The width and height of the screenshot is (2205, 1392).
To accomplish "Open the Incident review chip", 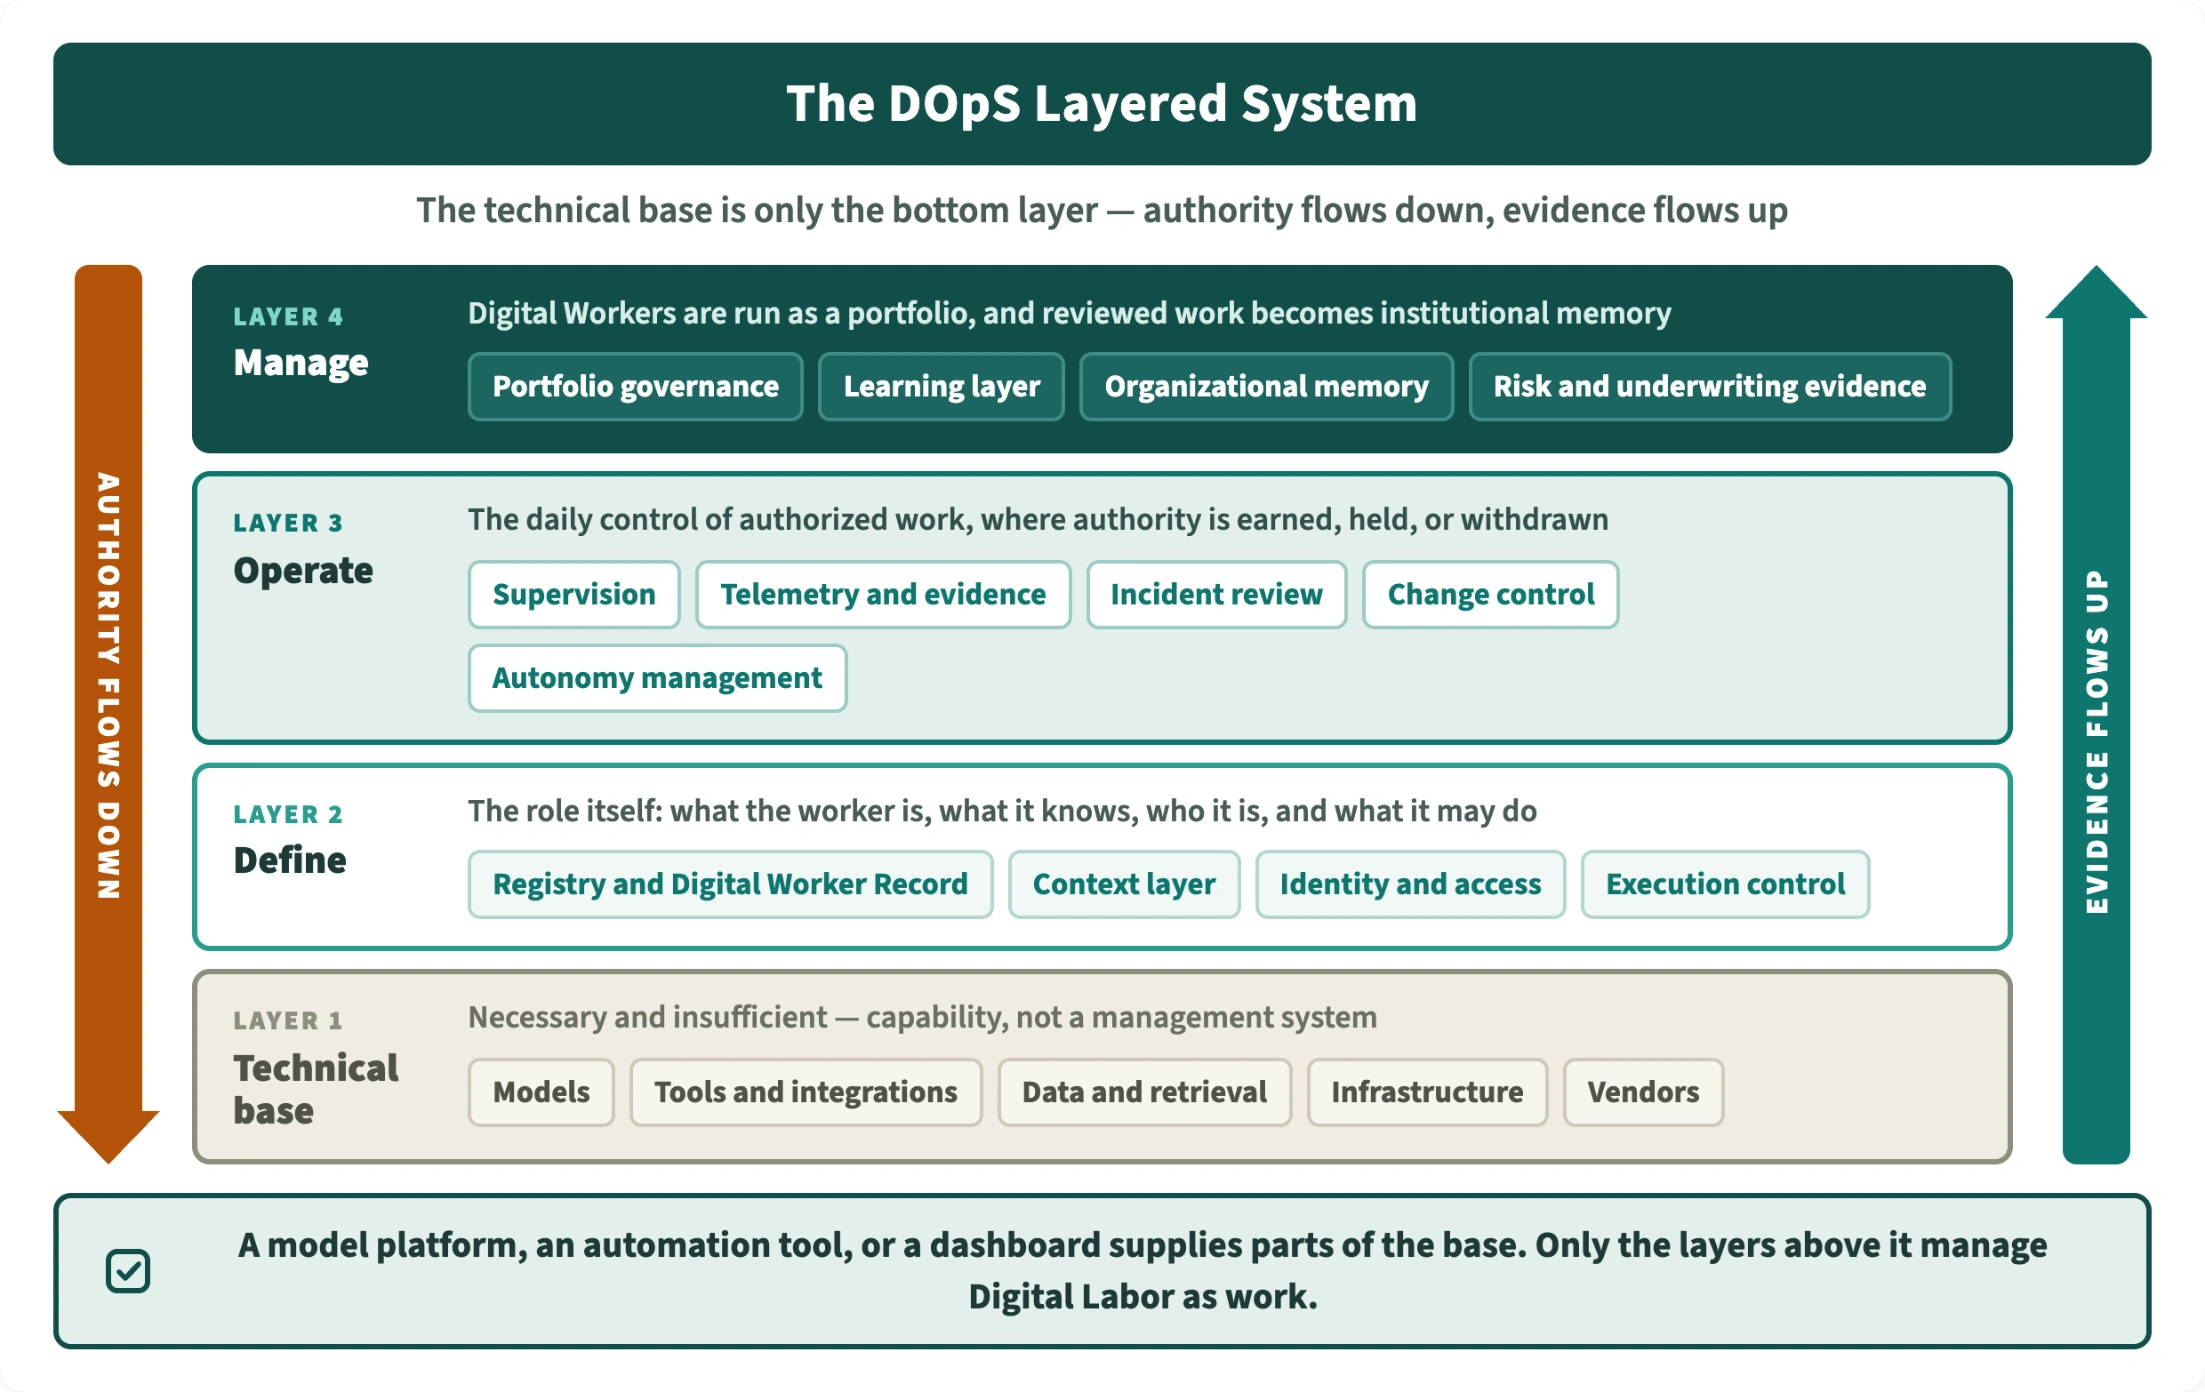I will pyautogui.click(x=1216, y=594).
